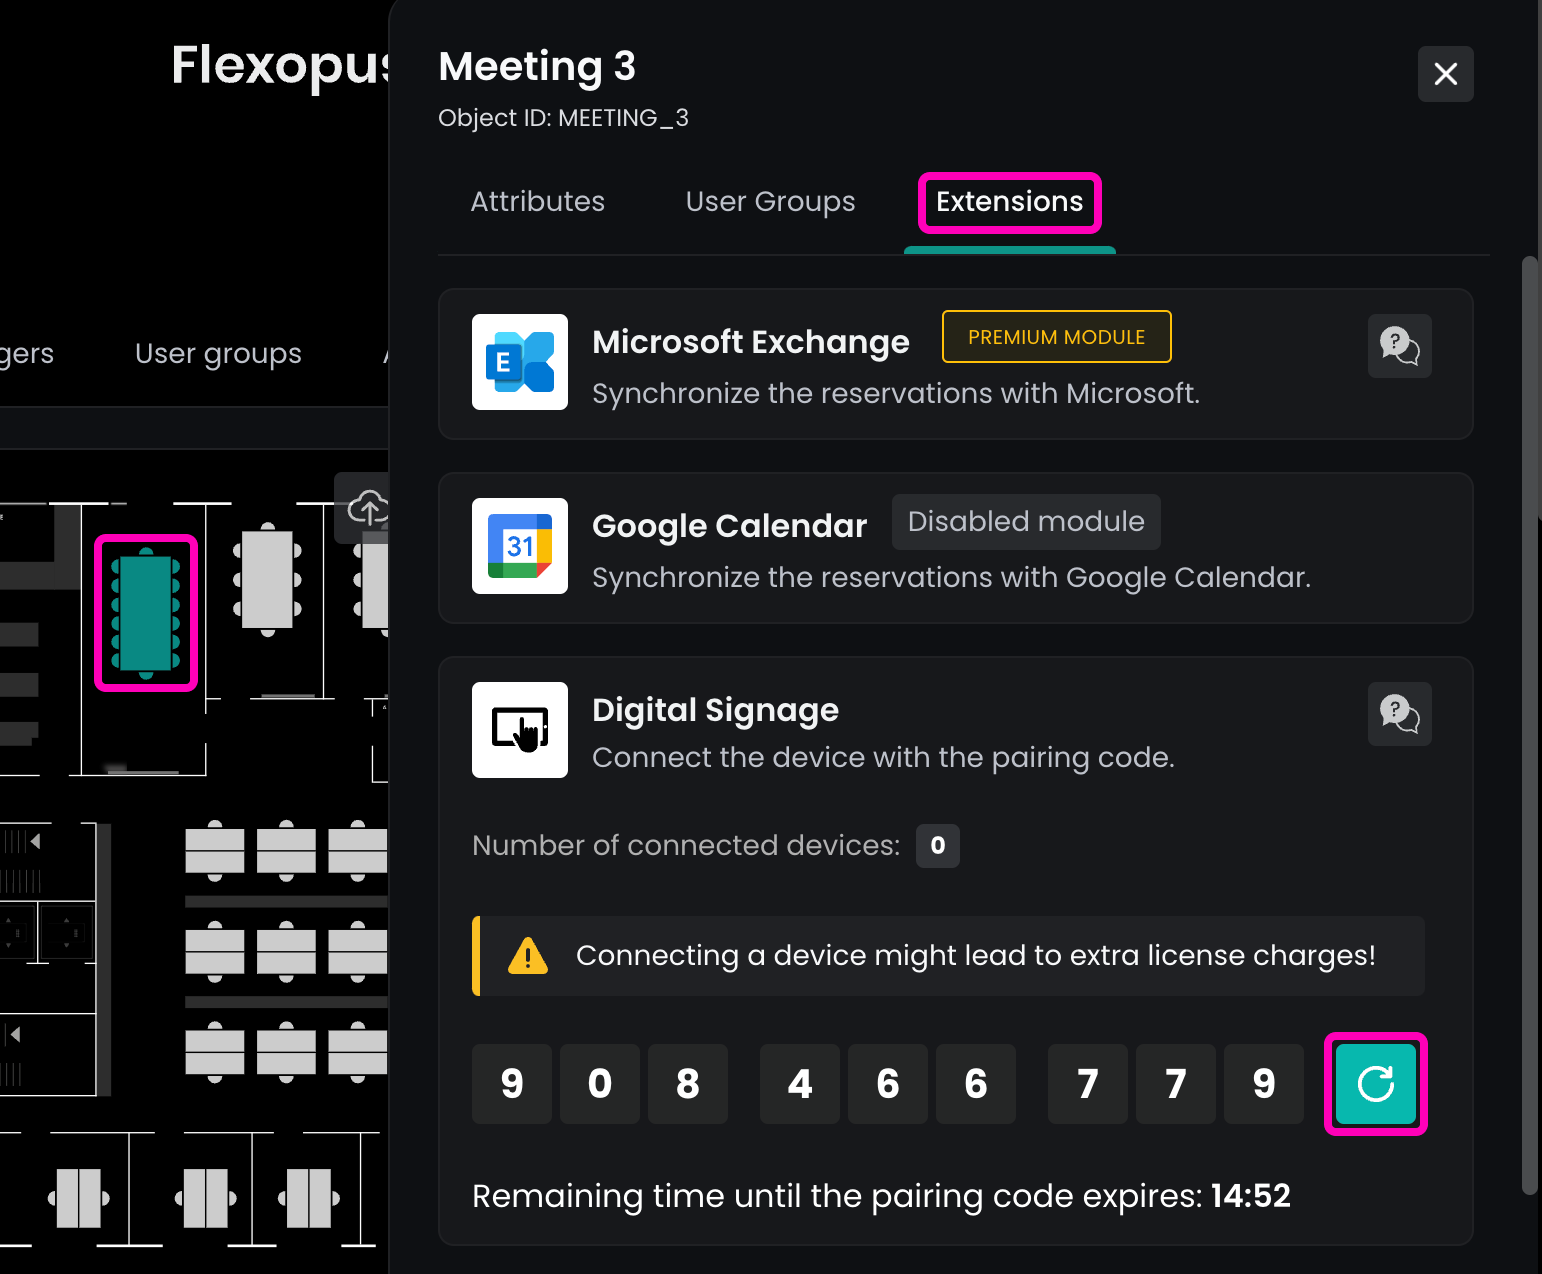
Task: Click the PREMIUM MODULE badge
Action: coord(1056,337)
